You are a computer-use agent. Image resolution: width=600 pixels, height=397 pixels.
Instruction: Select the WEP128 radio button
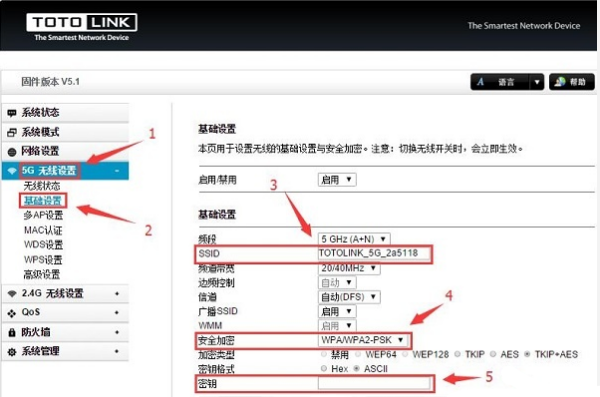click(x=406, y=354)
